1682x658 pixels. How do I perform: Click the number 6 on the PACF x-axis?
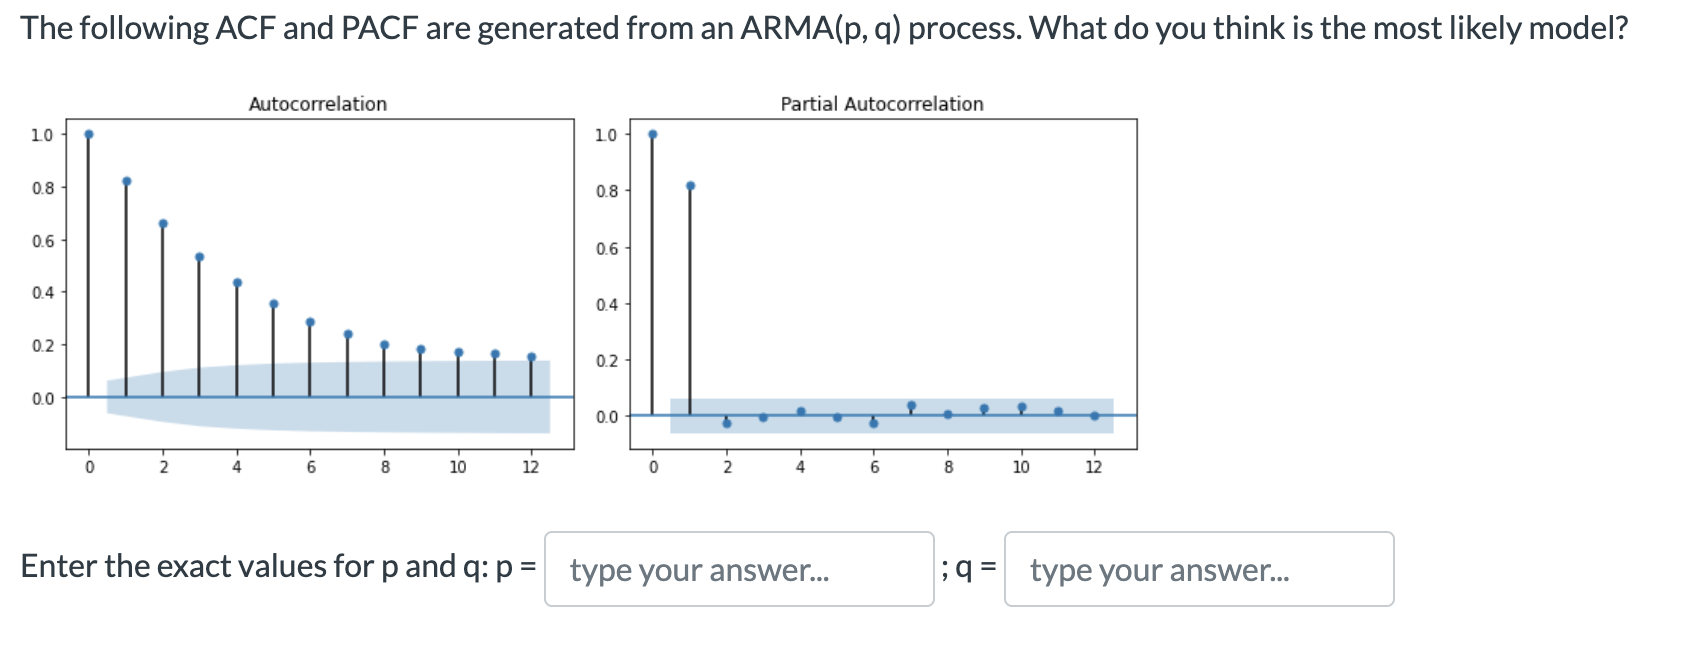pyautogui.click(x=874, y=466)
